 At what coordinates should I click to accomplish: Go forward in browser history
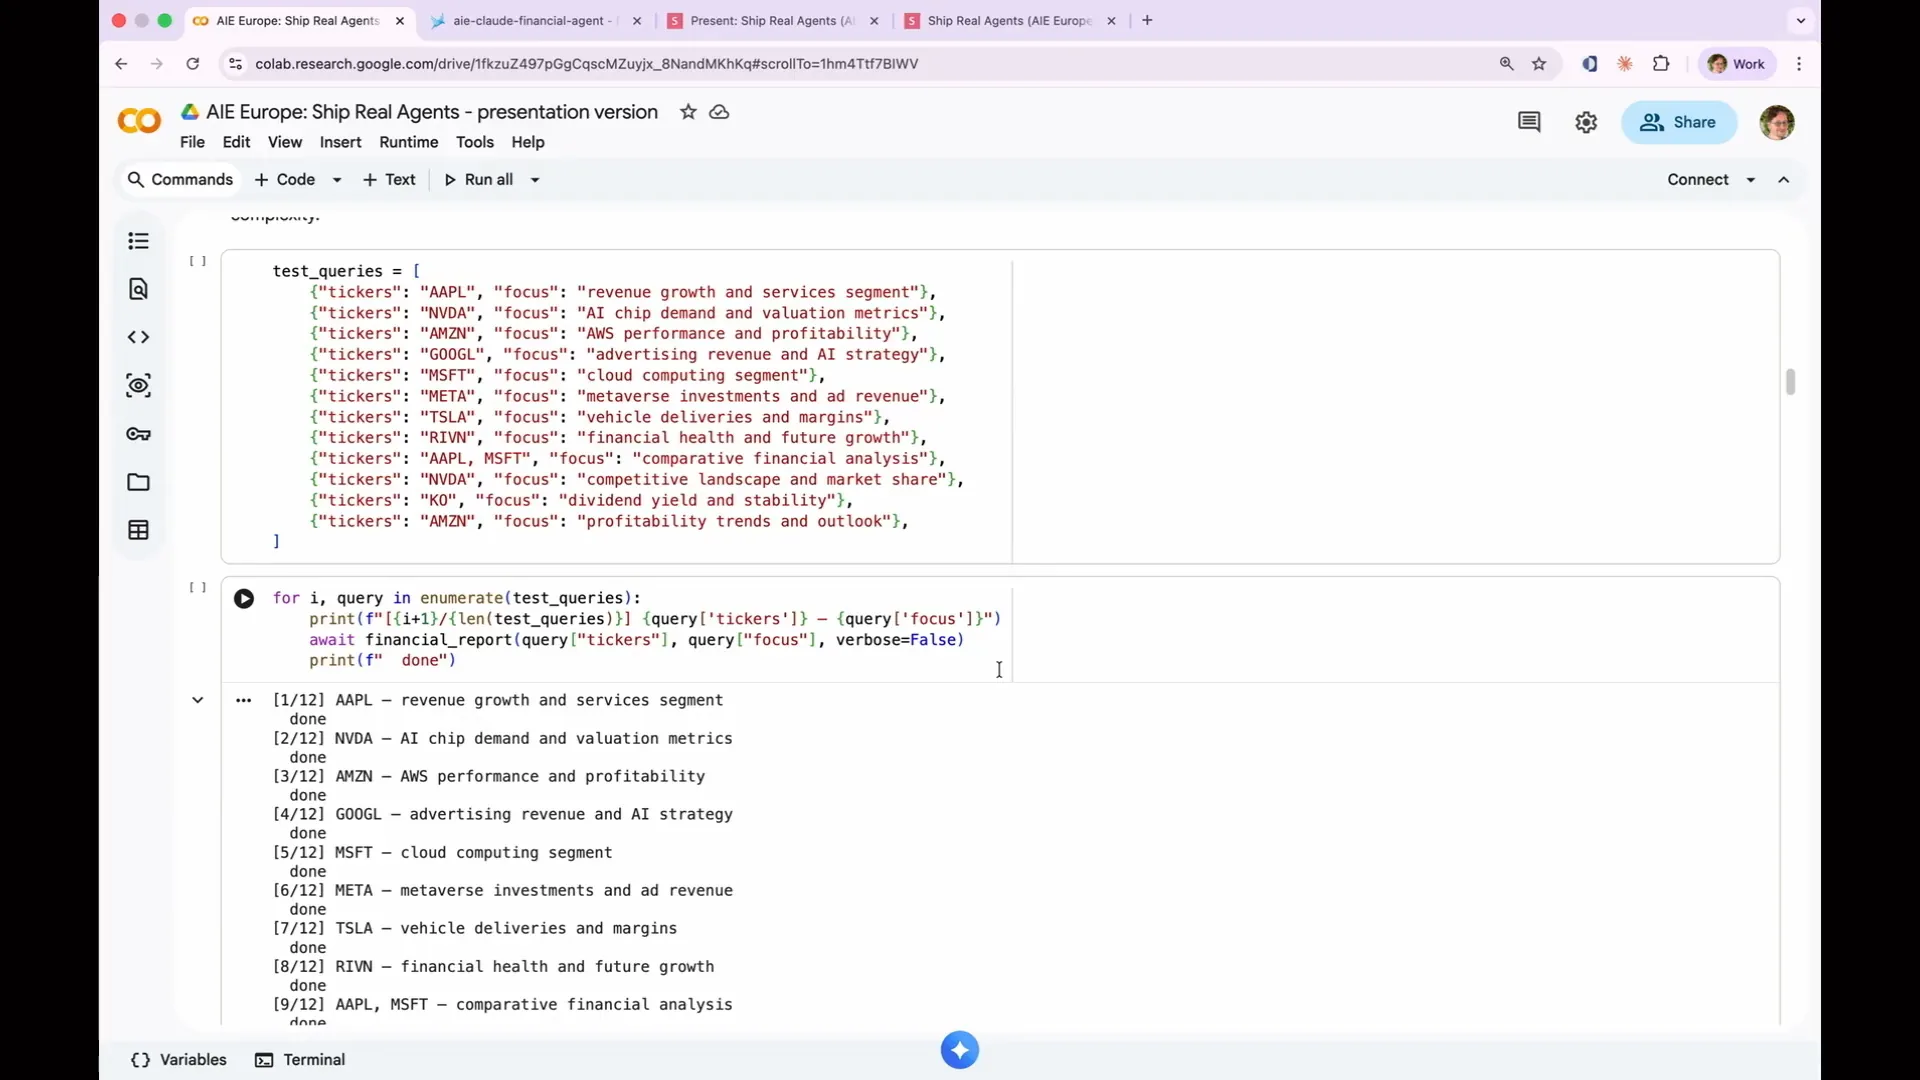(156, 64)
